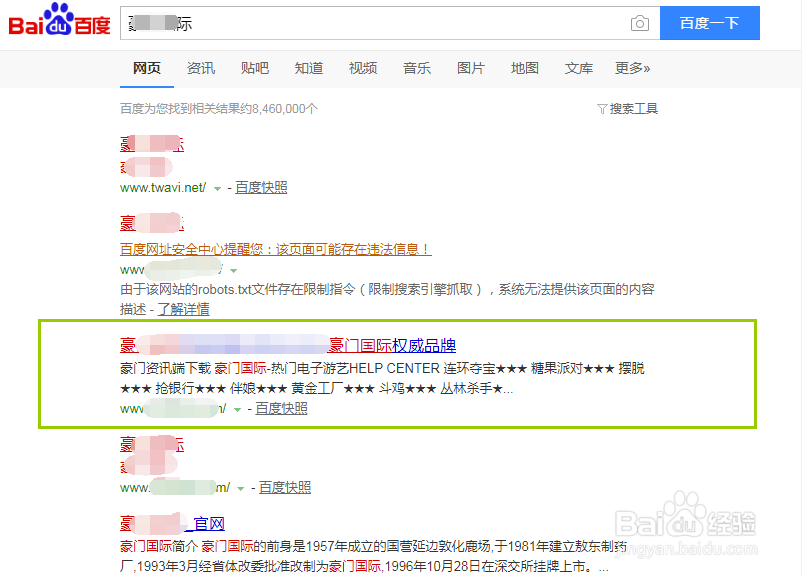This screenshot has width=802, height=576.
Task: Open 百度快照 for the twavi.net result
Action: click(261, 188)
